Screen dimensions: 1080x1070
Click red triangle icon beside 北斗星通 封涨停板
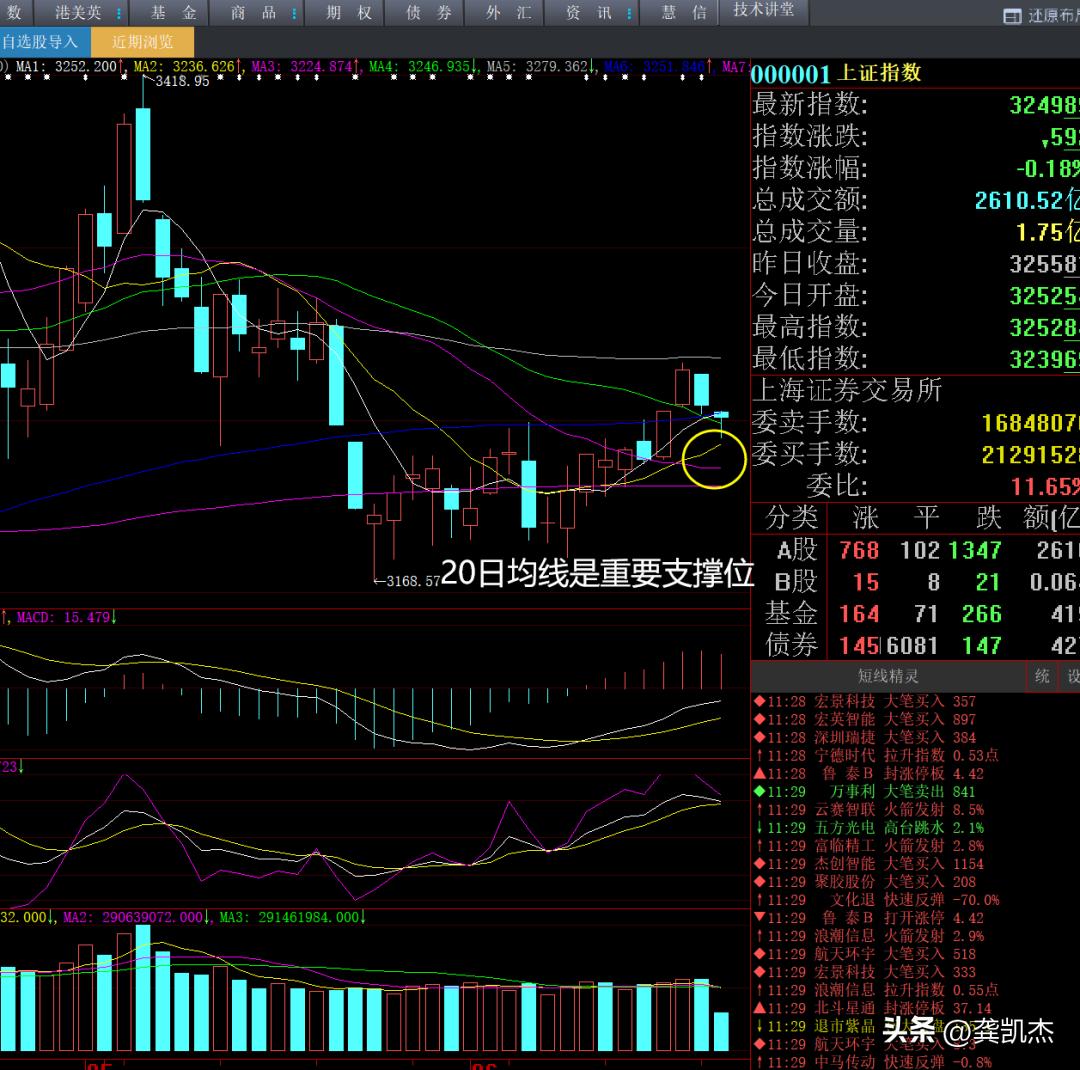pos(758,1008)
